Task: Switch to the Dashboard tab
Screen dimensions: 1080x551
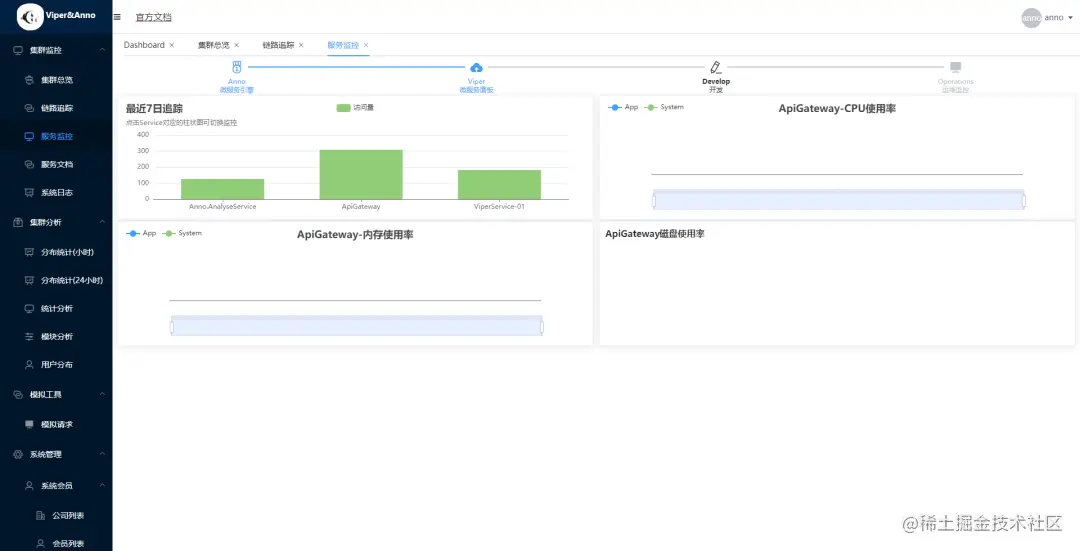Action: 144,45
